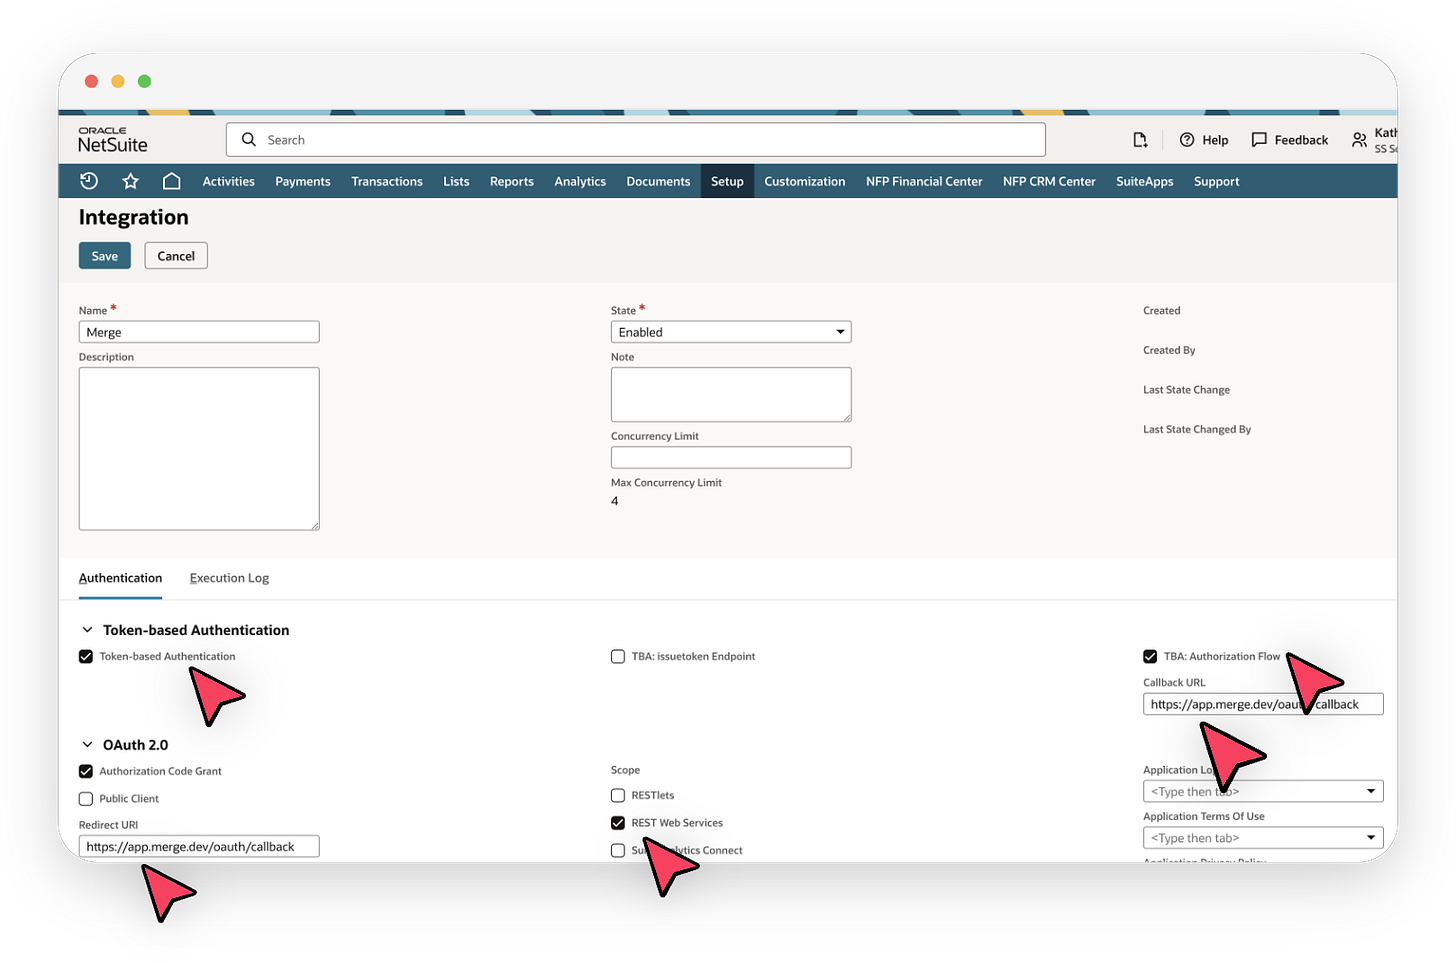The image size is (1456, 963).
Task: Click the Name field containing Merge
Action: point(199,332)
